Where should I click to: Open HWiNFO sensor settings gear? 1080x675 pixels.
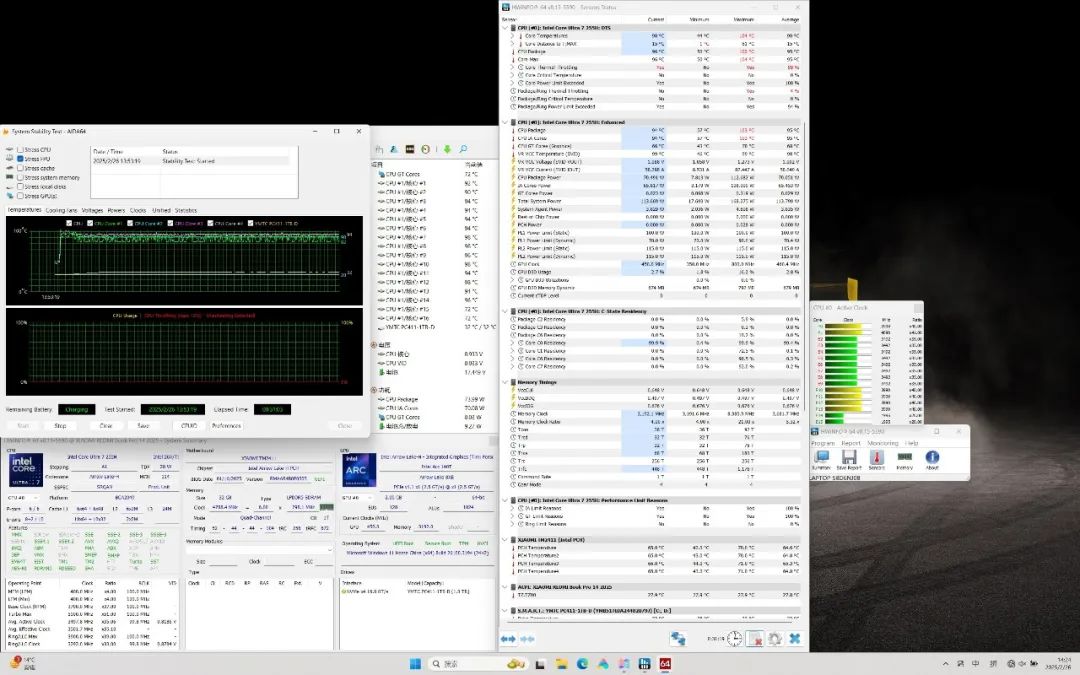[x=775, y=639]
